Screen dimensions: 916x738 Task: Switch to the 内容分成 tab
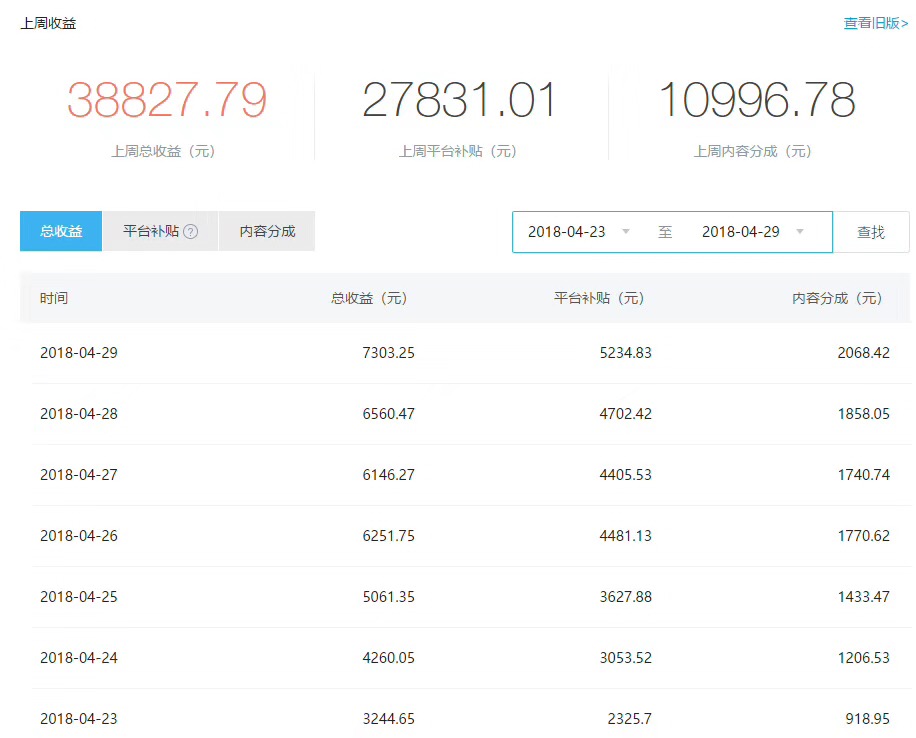click(266, 230)
